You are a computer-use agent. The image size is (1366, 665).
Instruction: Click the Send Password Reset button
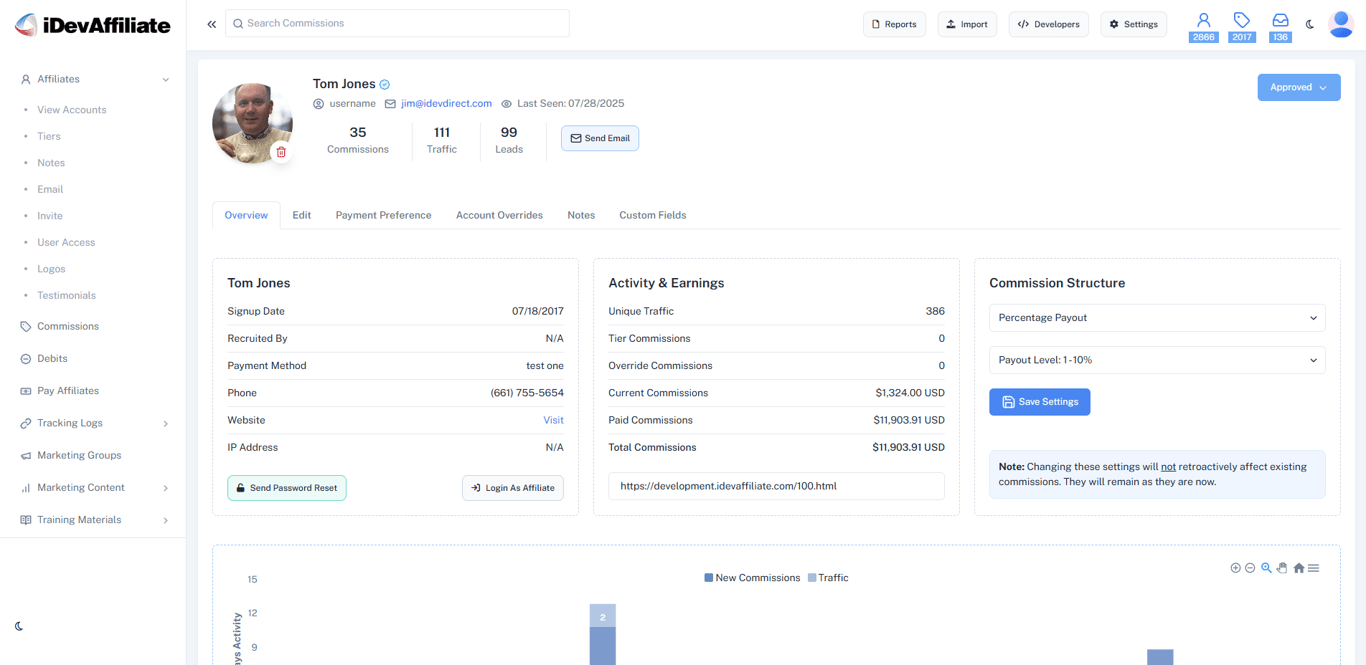(x=287, y=488)
